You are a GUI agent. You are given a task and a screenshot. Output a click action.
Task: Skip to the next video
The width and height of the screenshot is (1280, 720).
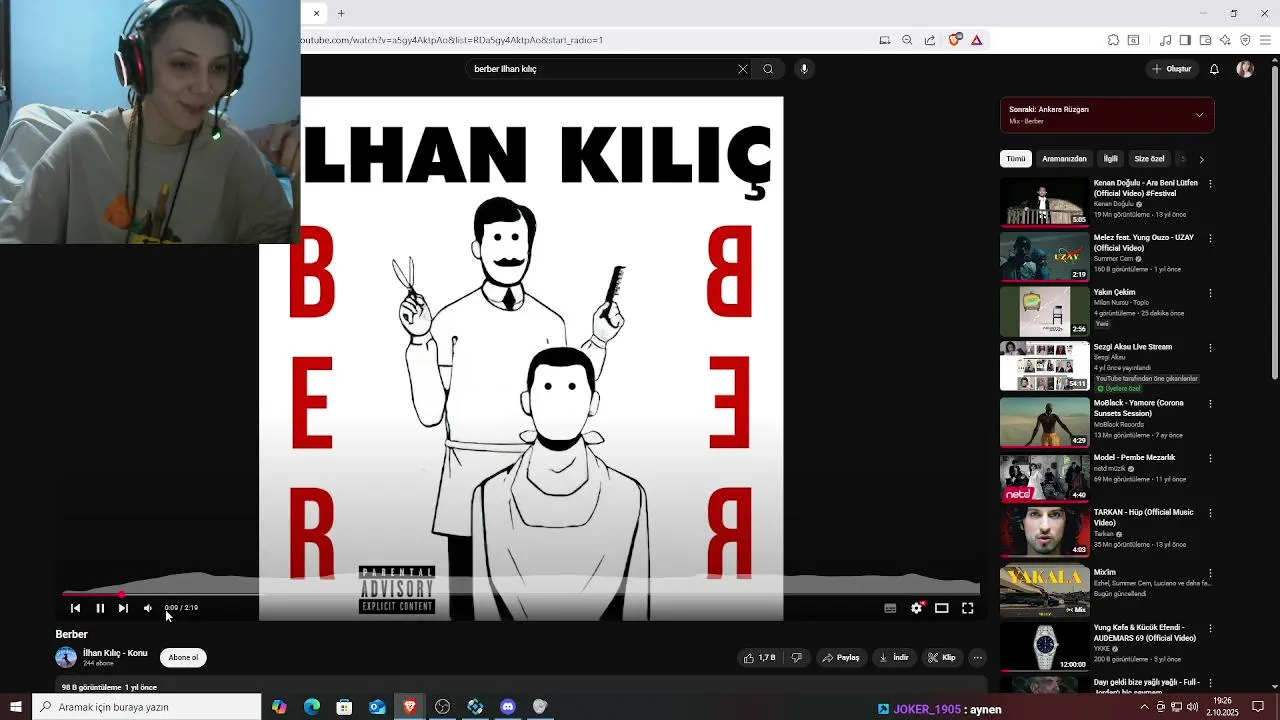(x=123, y=608)
